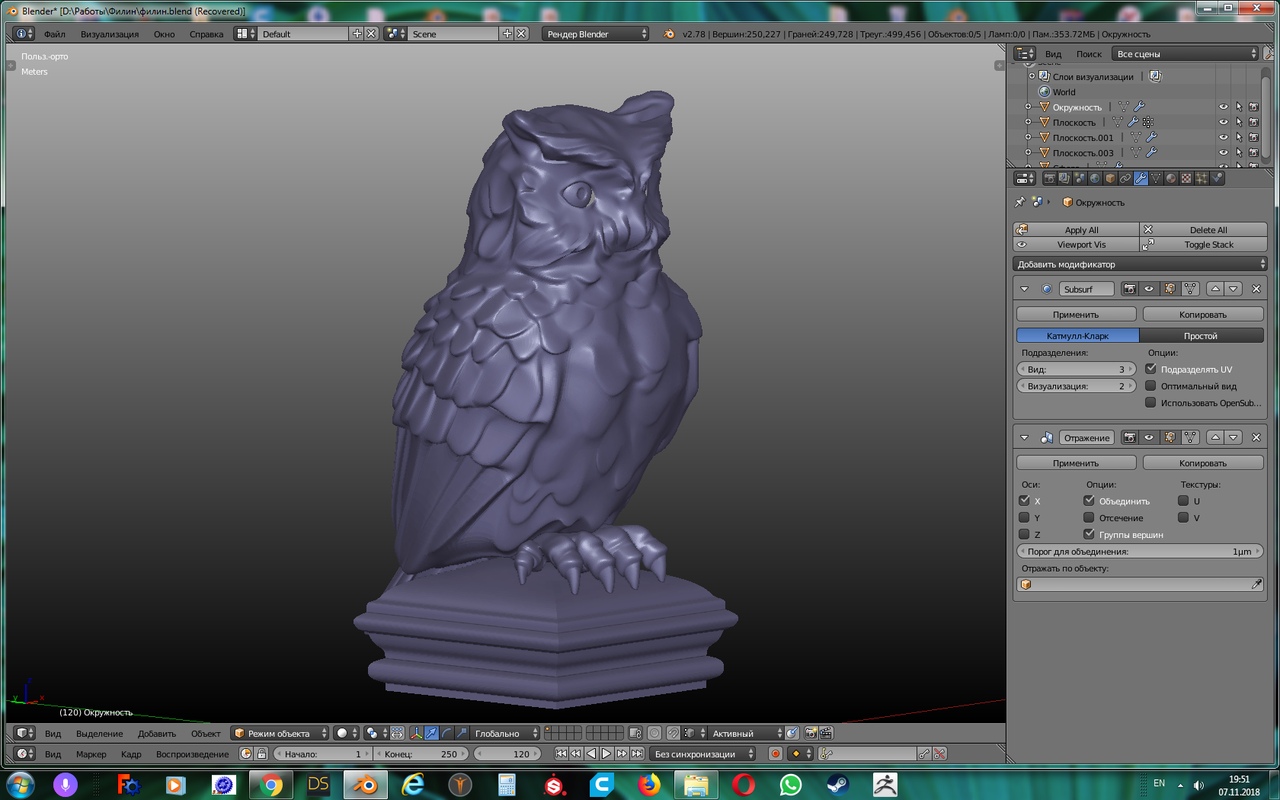Click the Порог для объединения value slider
Image resolution: width=1280 pixels, height=800 pixels.
[x=1139, y=551]
